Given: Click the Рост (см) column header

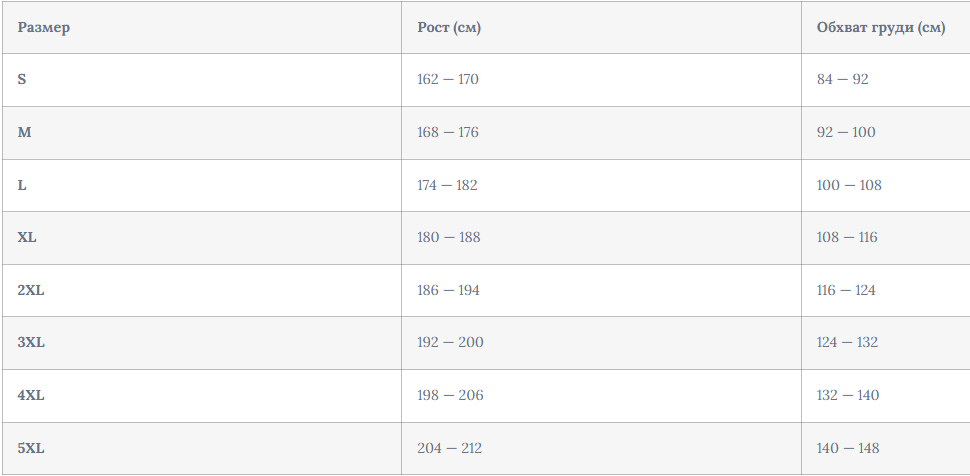Looking at the screenshot, I should click(x=449, y=28).
